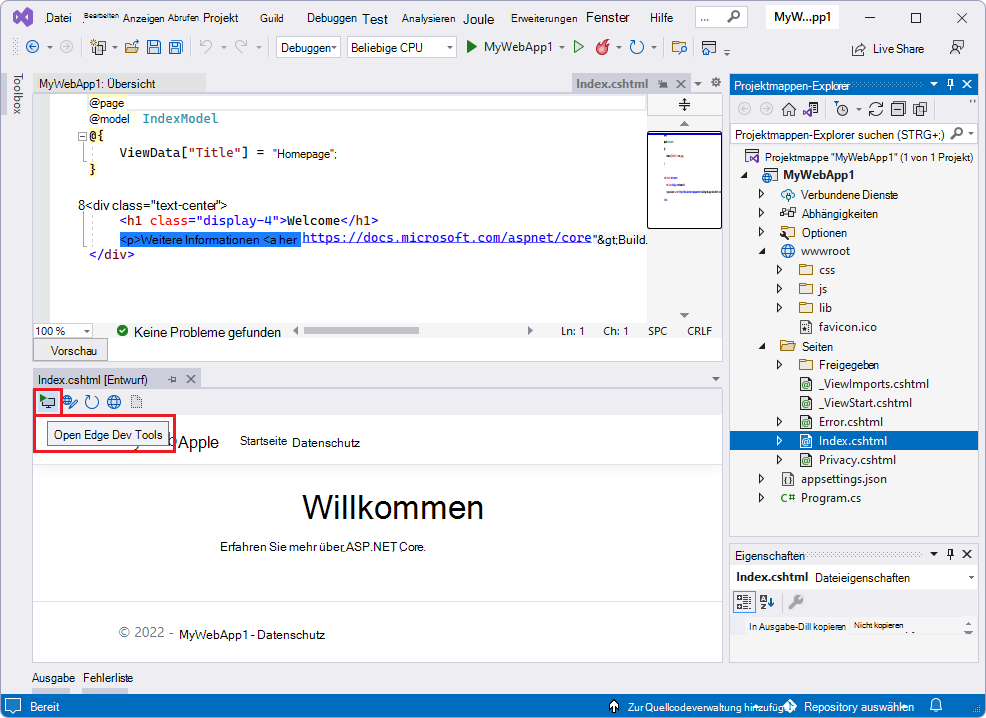Pin the Index.cshtml Entwurf panel
The image size is (986, 718).
click(170, 379)
